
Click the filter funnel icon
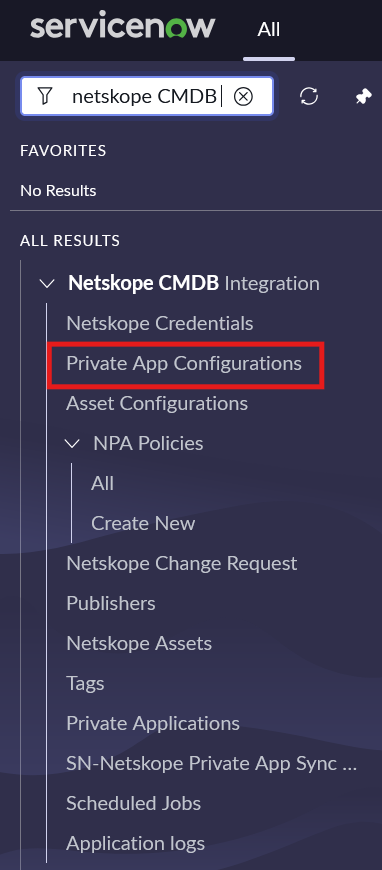tap(46, 96)
